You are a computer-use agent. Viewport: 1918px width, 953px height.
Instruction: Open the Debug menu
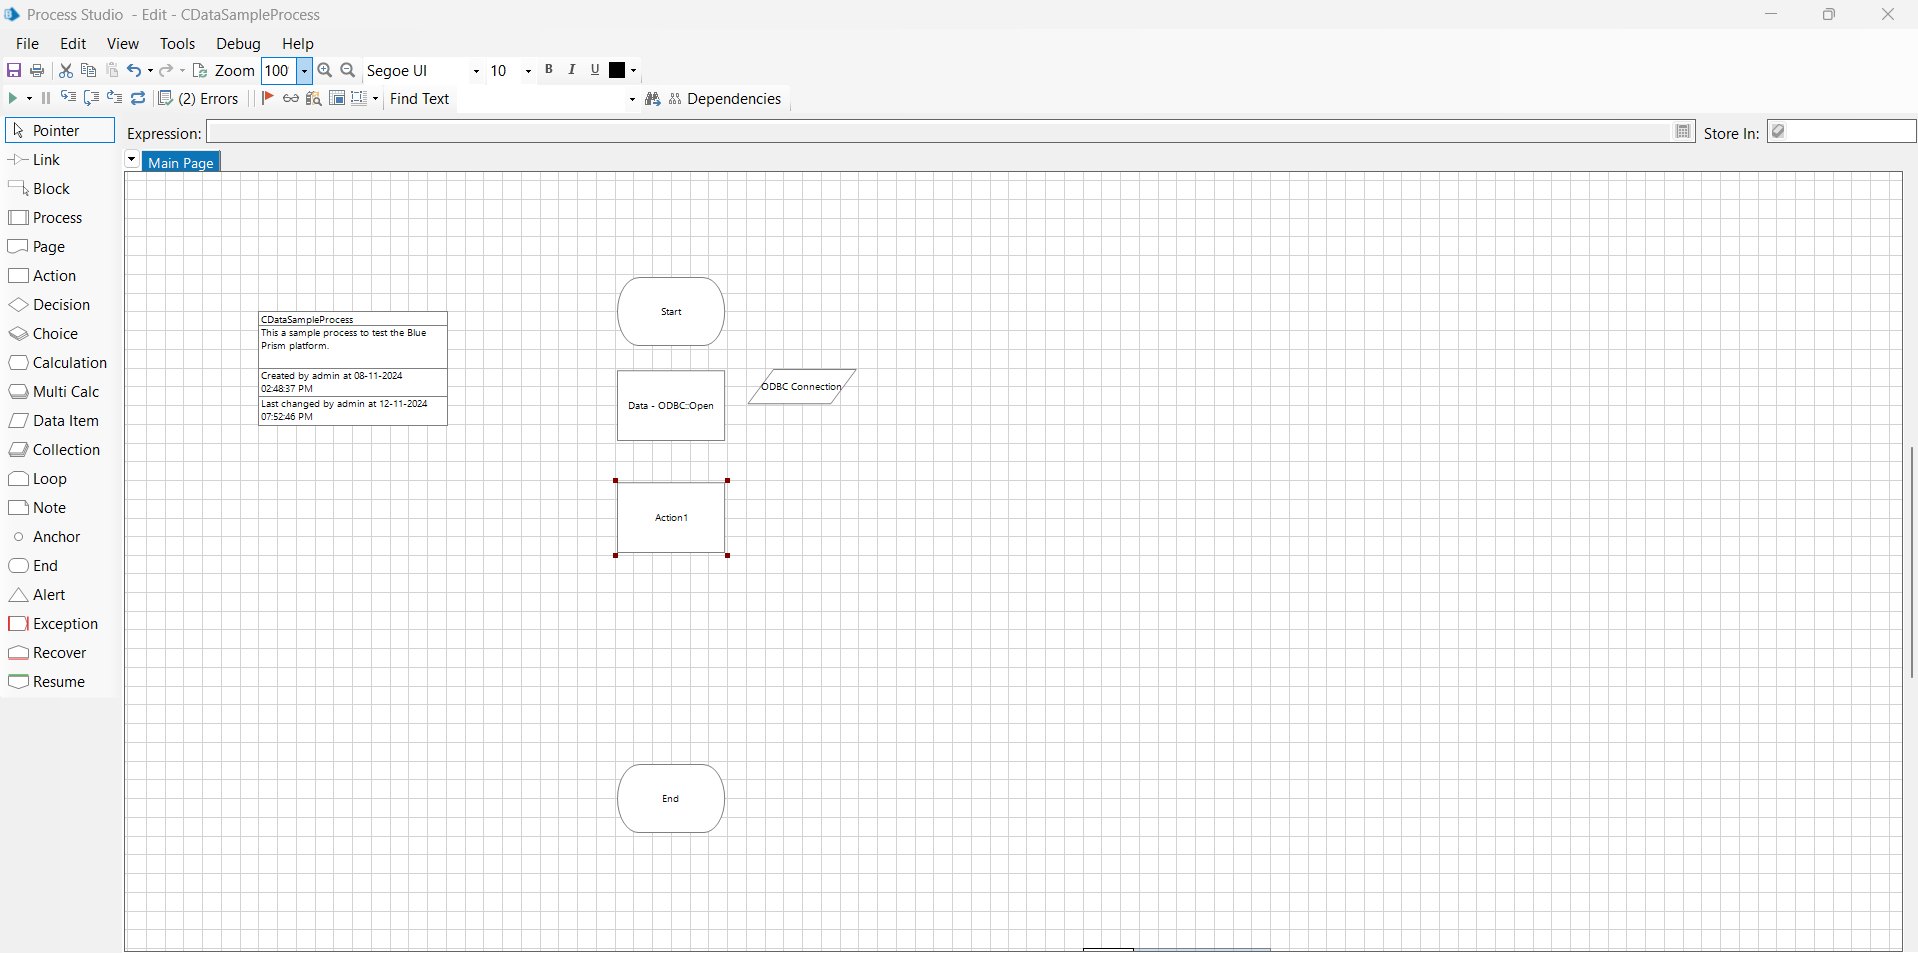pos(238,44)
